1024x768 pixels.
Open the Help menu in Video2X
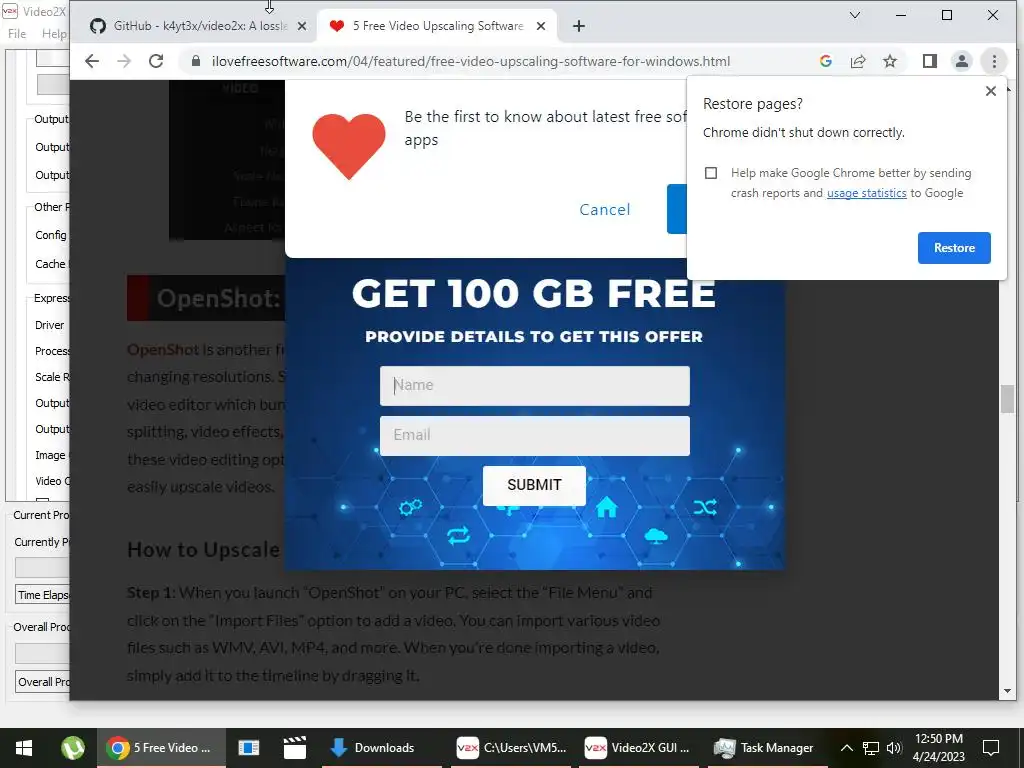(x=54, y=34)
